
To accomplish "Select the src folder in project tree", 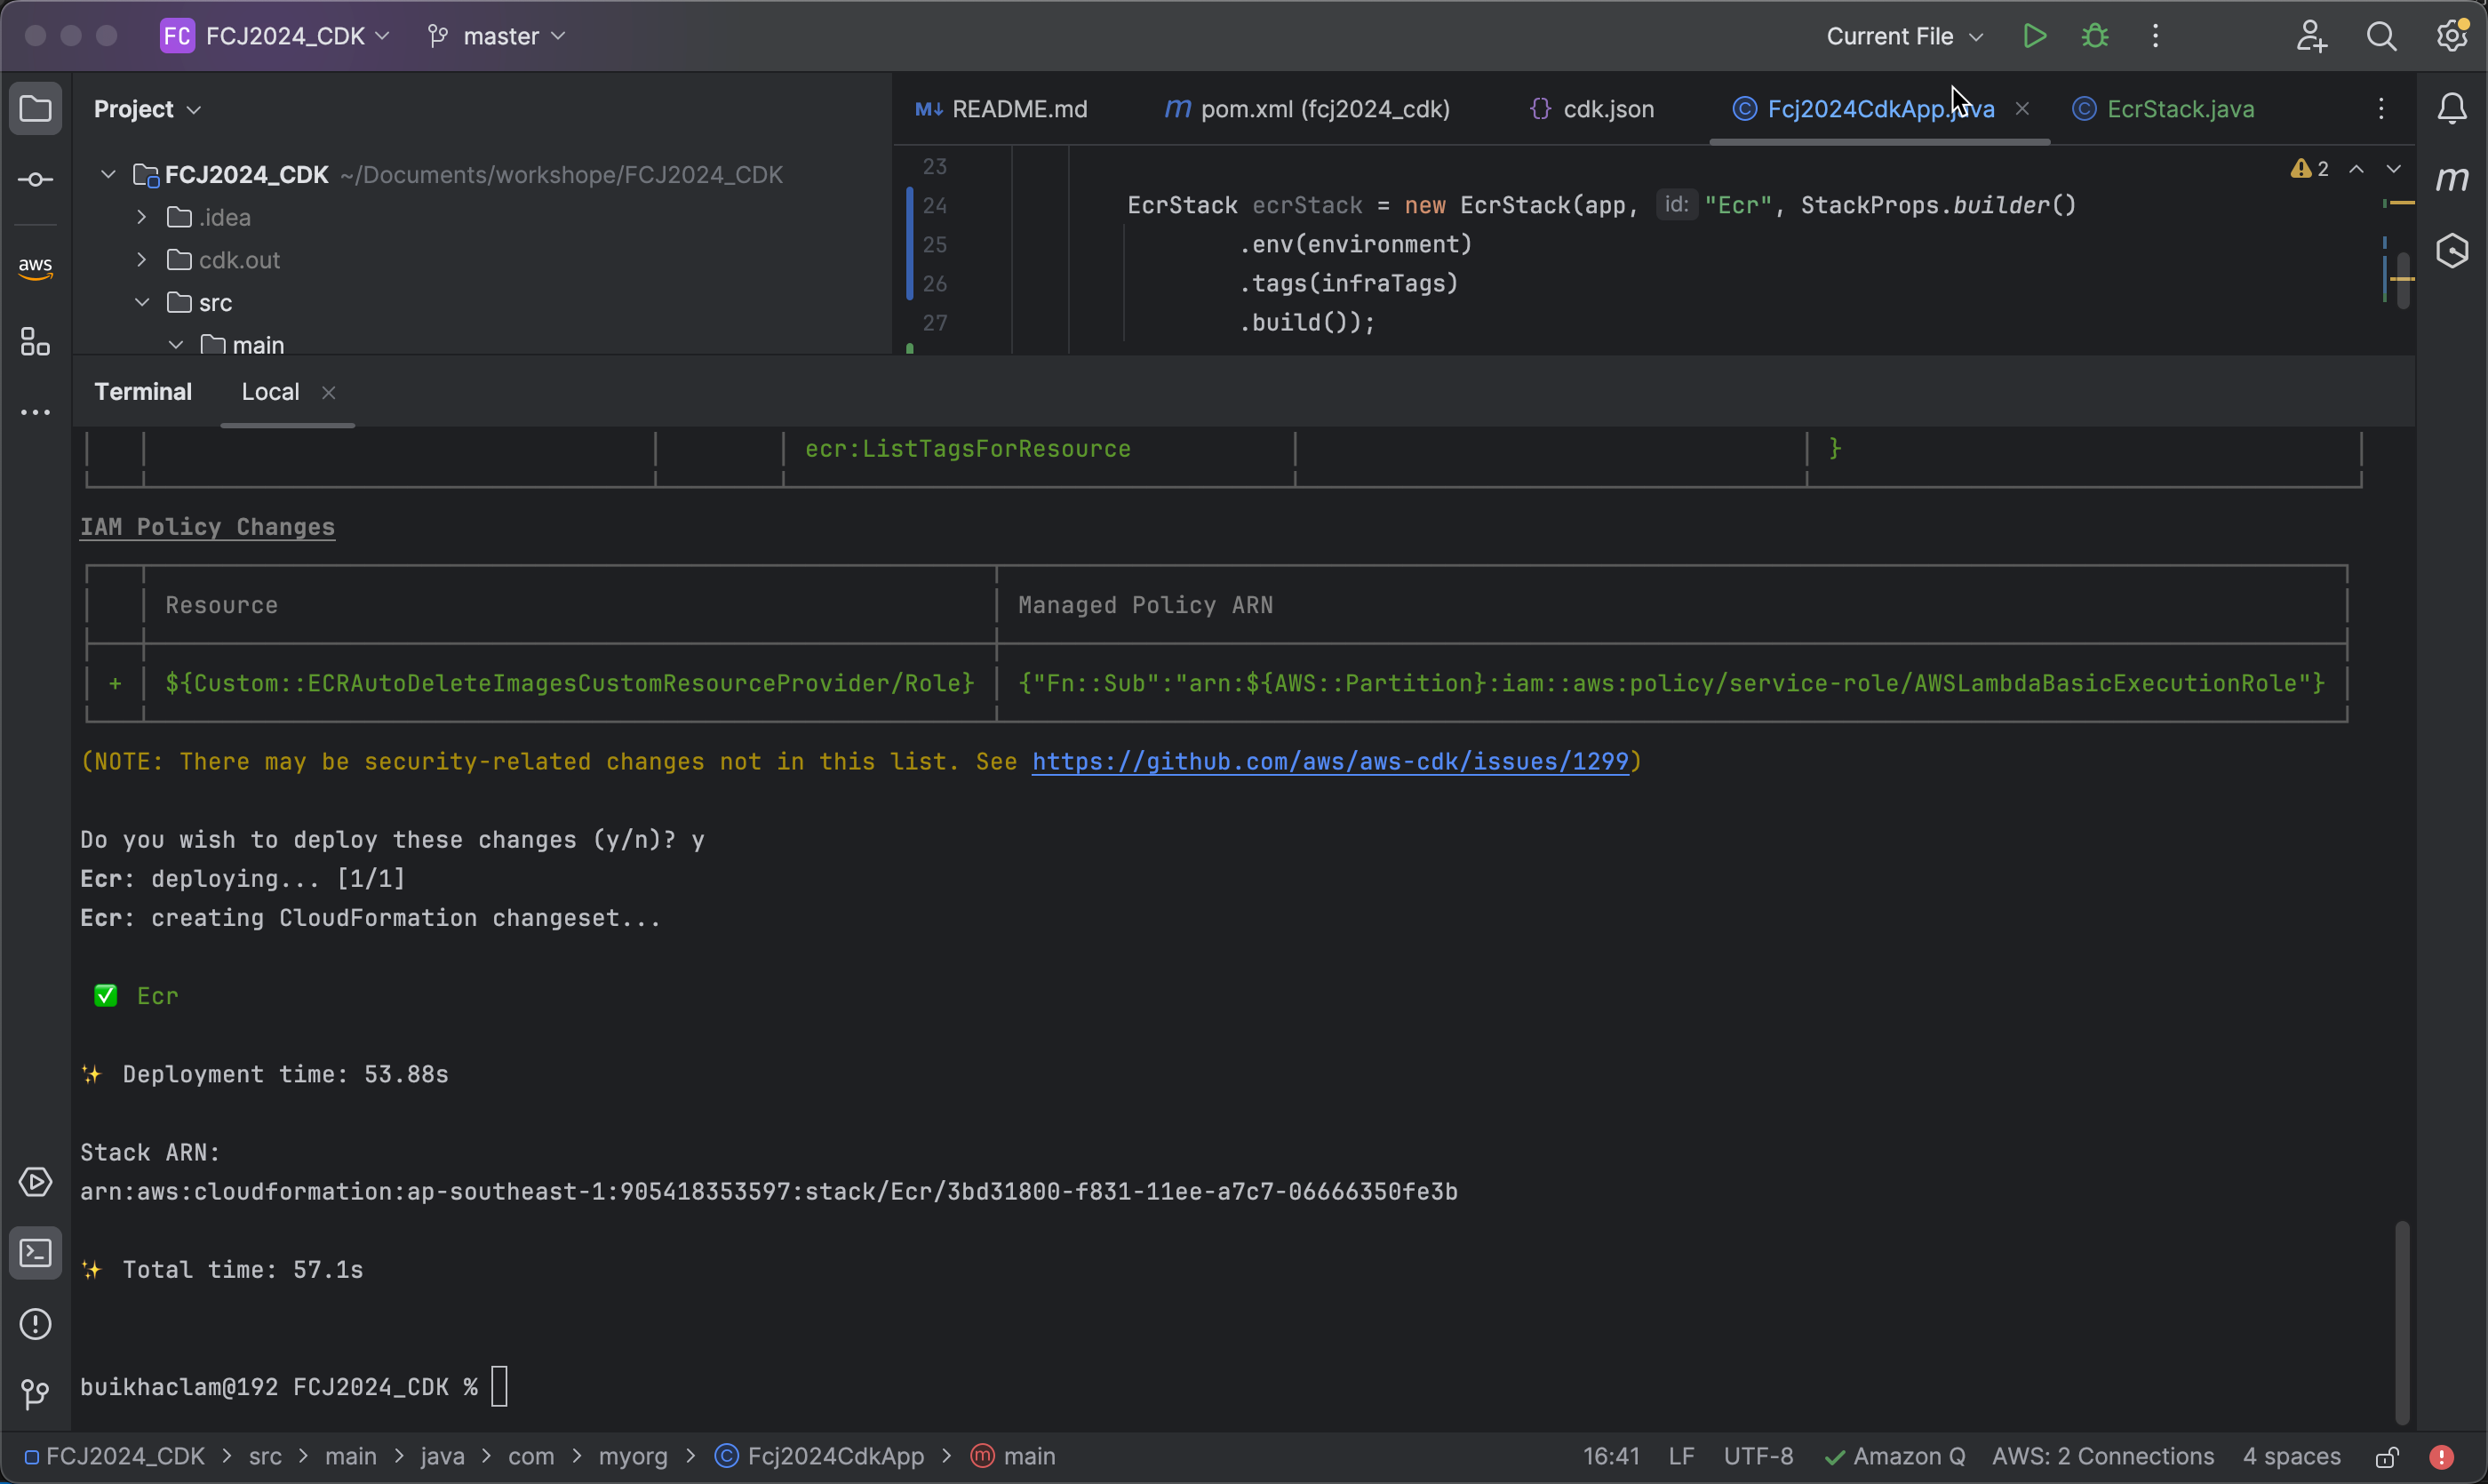I will pyautogui.click(x=216, y=302).
